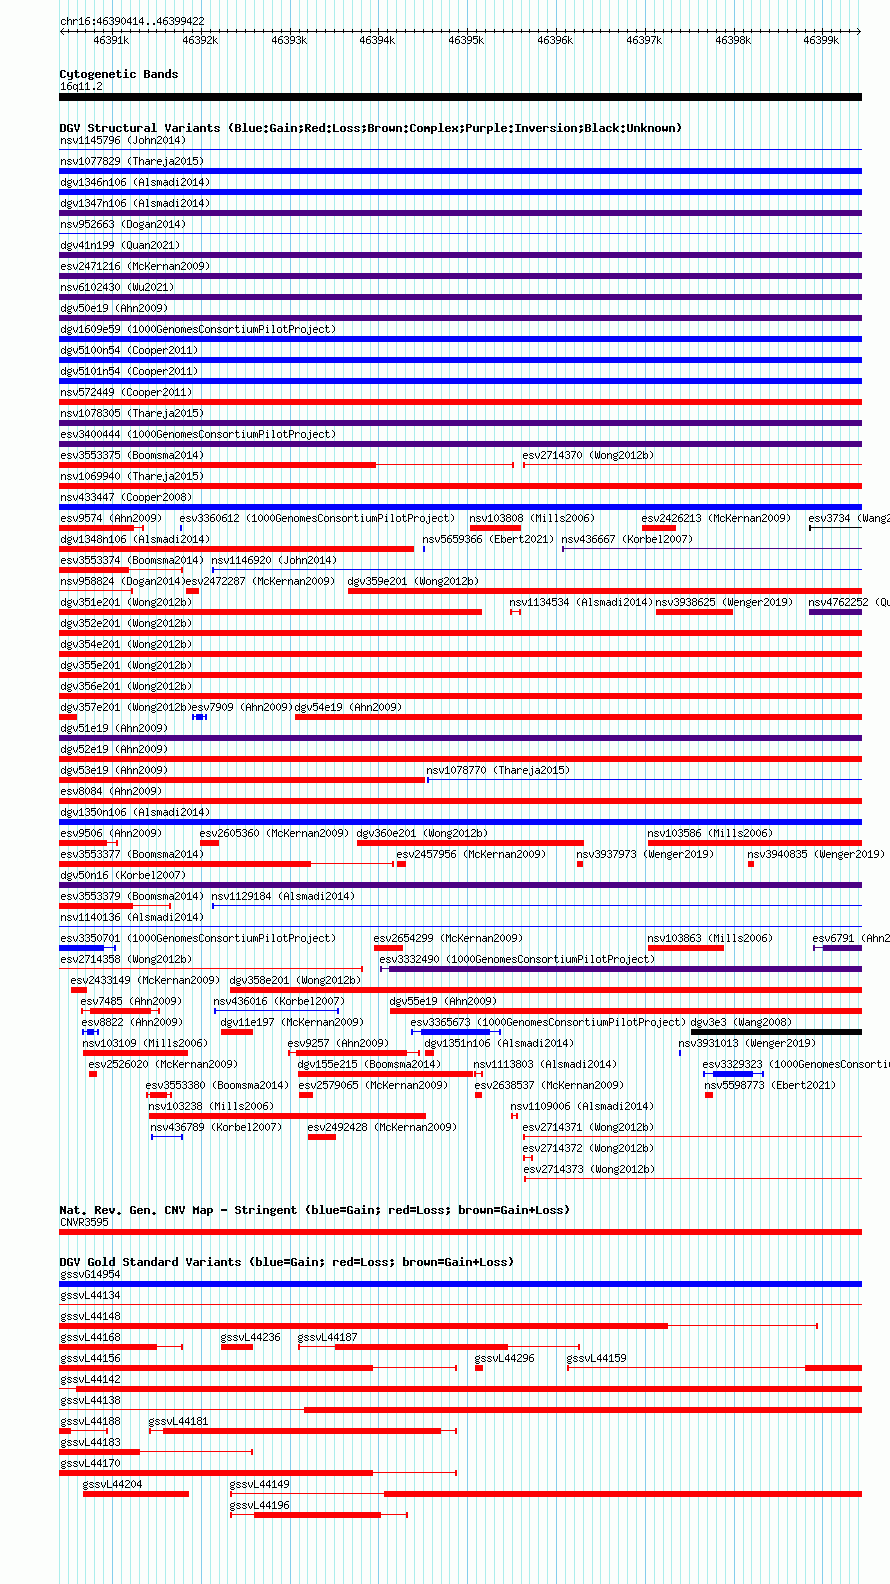Select nsv1109006 (Alsmadi2014) label
Screen dimensions: 890x1584
[x=582, y=1106]
